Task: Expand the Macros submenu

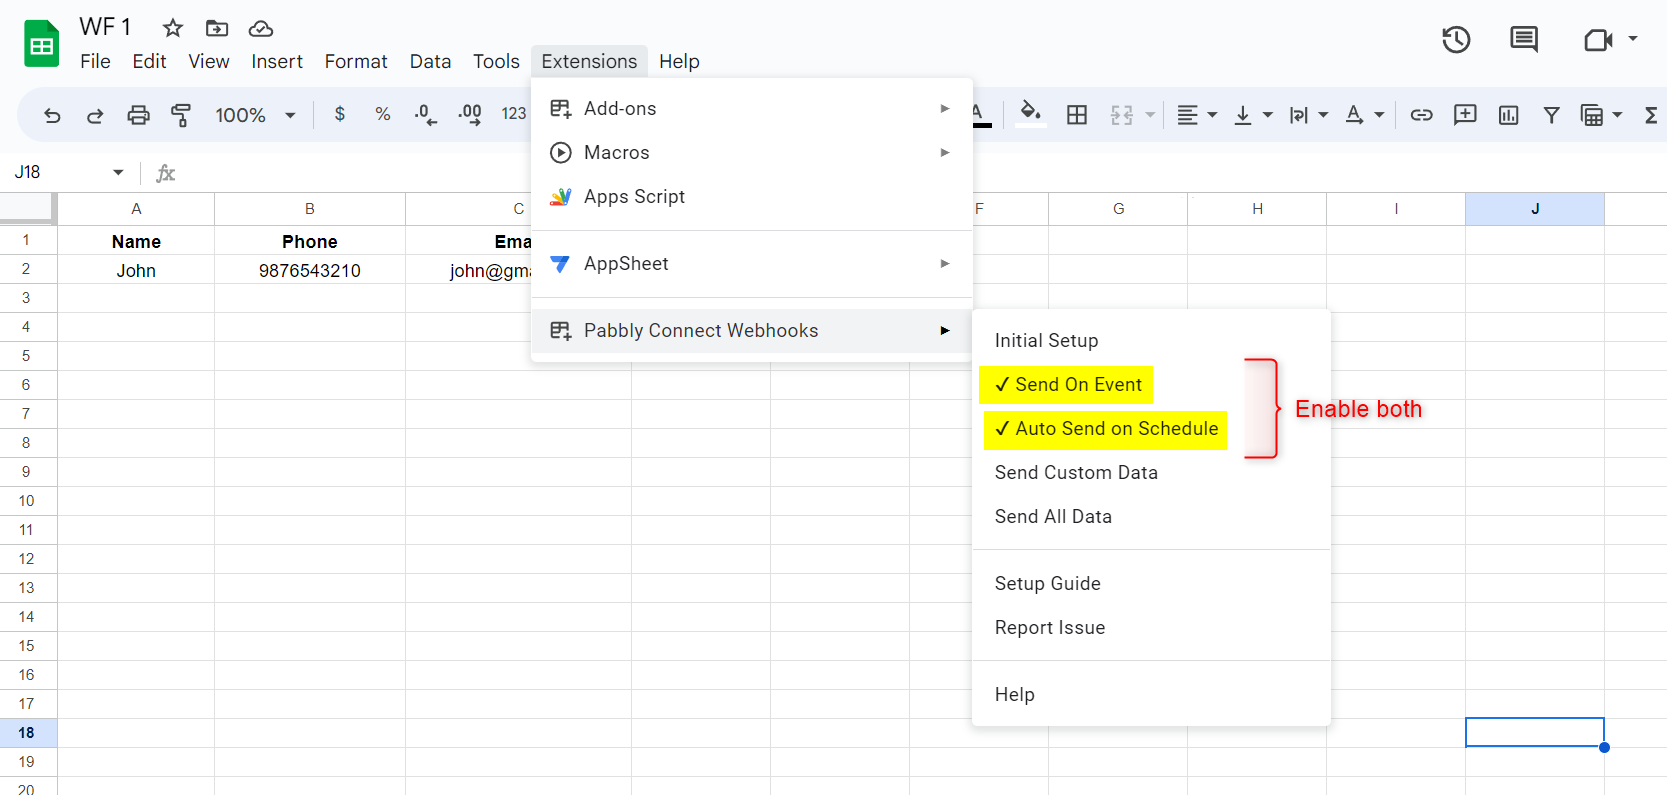Action: pos(752,152)
